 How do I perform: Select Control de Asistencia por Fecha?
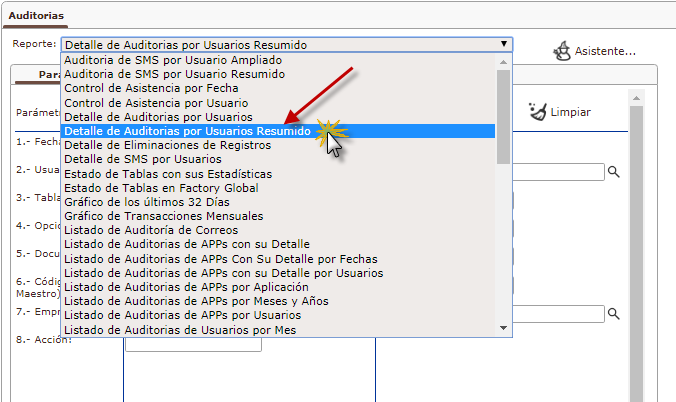pos(151,88)
